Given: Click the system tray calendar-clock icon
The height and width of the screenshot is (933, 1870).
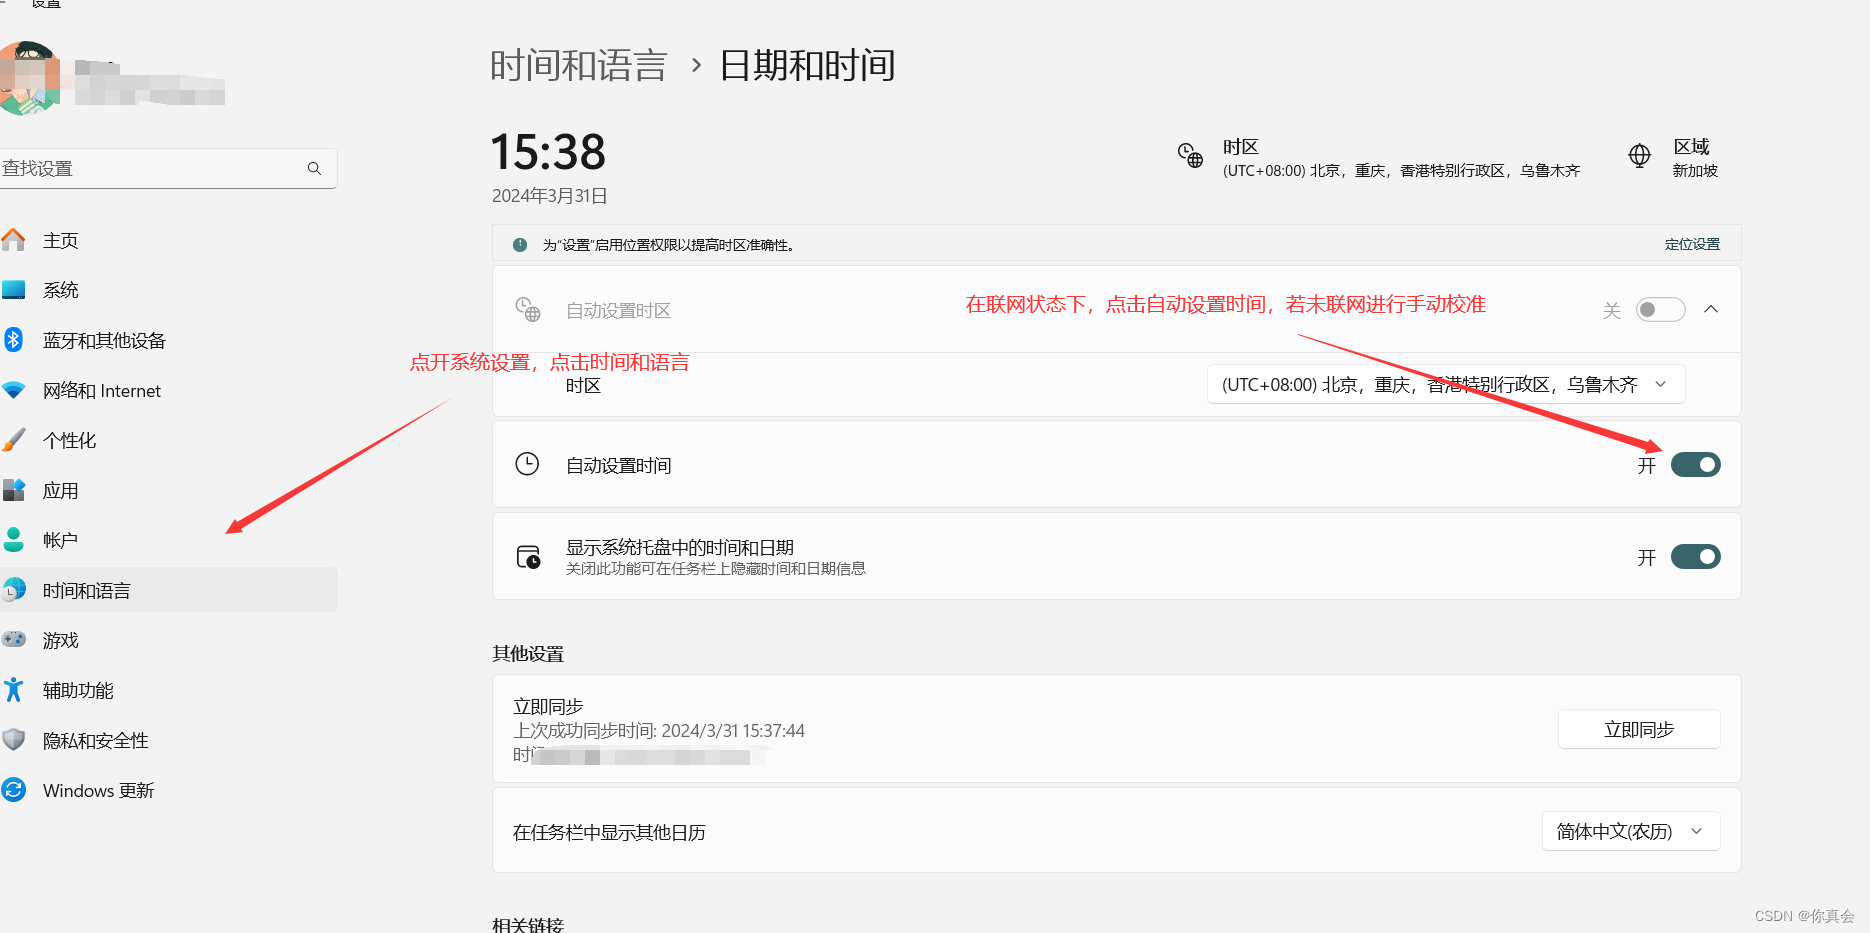Looking at the screenshot, I should tap(528, 557).
